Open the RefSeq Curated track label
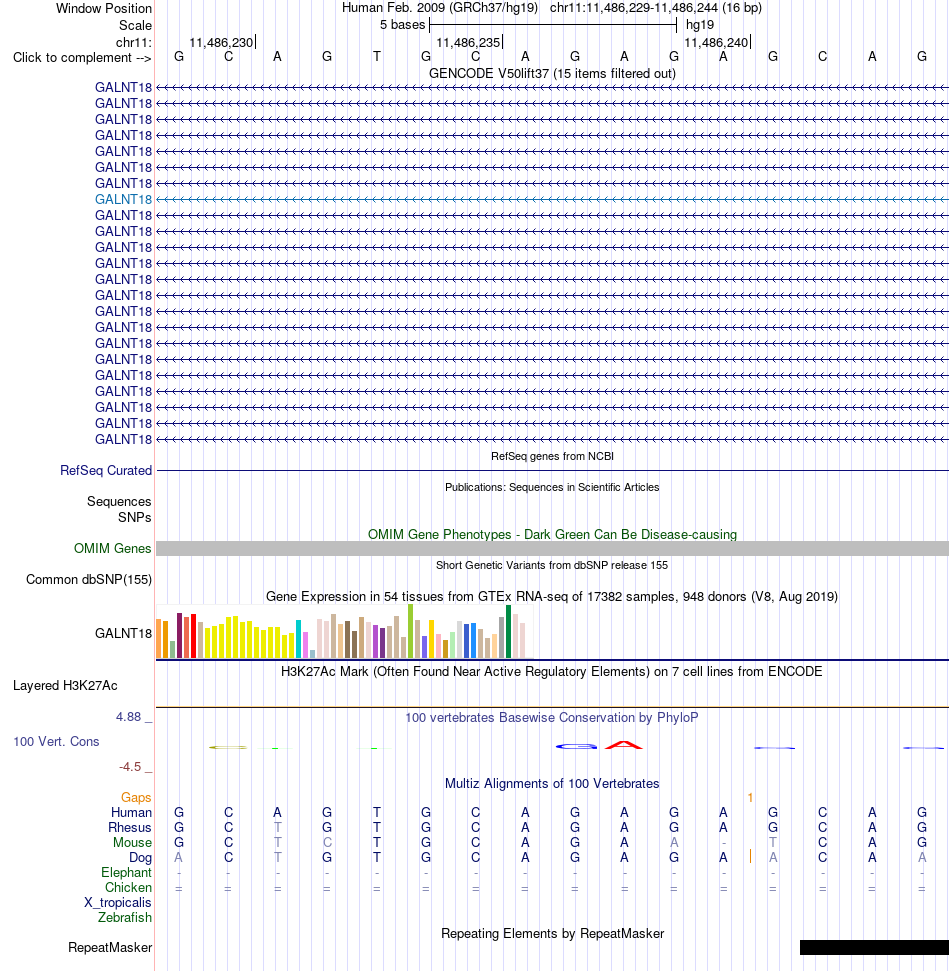The width and height of the screenshot is (950, 971). coord(106,471)
